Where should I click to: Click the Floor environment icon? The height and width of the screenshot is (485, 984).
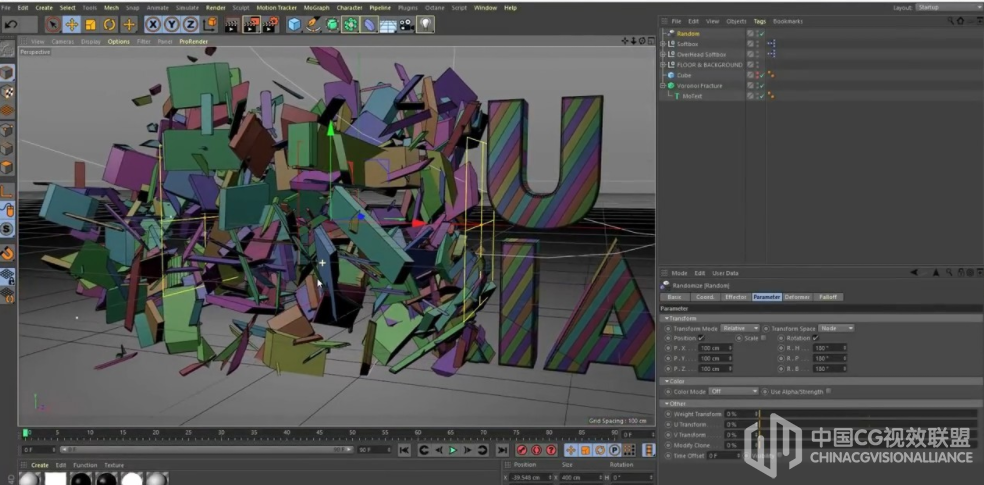(x=388, y=25)
